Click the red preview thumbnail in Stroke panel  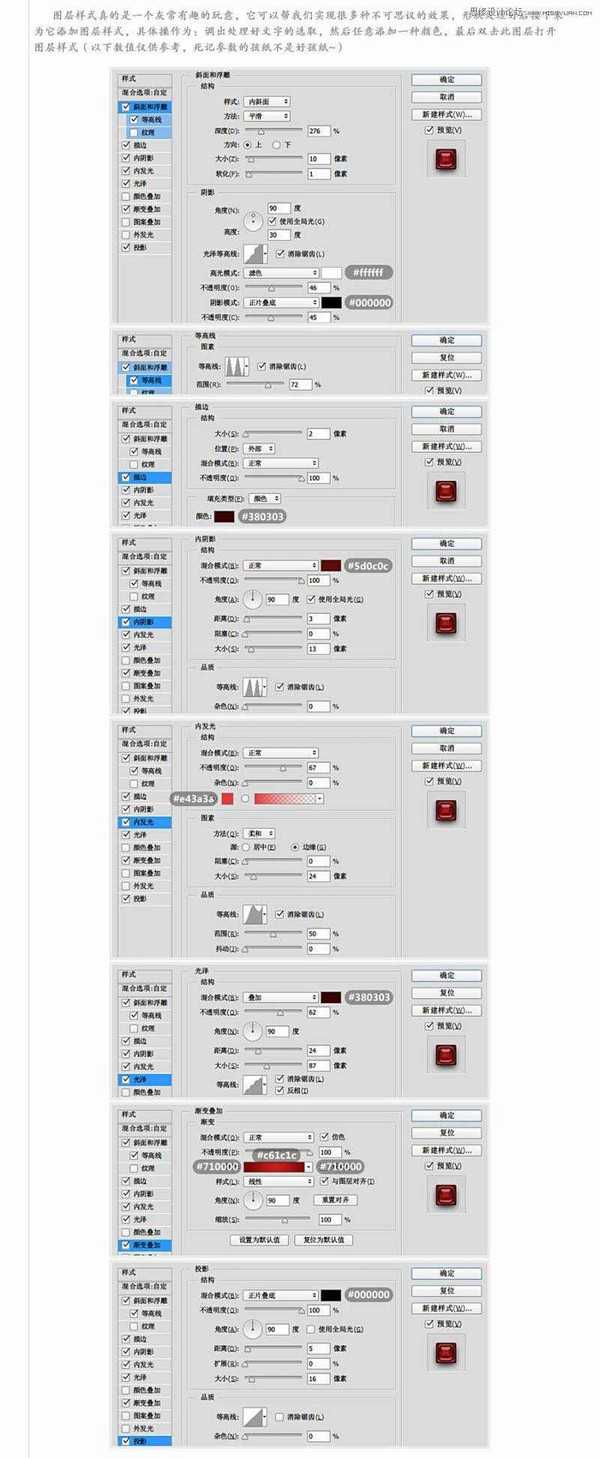click(x=445, y=492)
